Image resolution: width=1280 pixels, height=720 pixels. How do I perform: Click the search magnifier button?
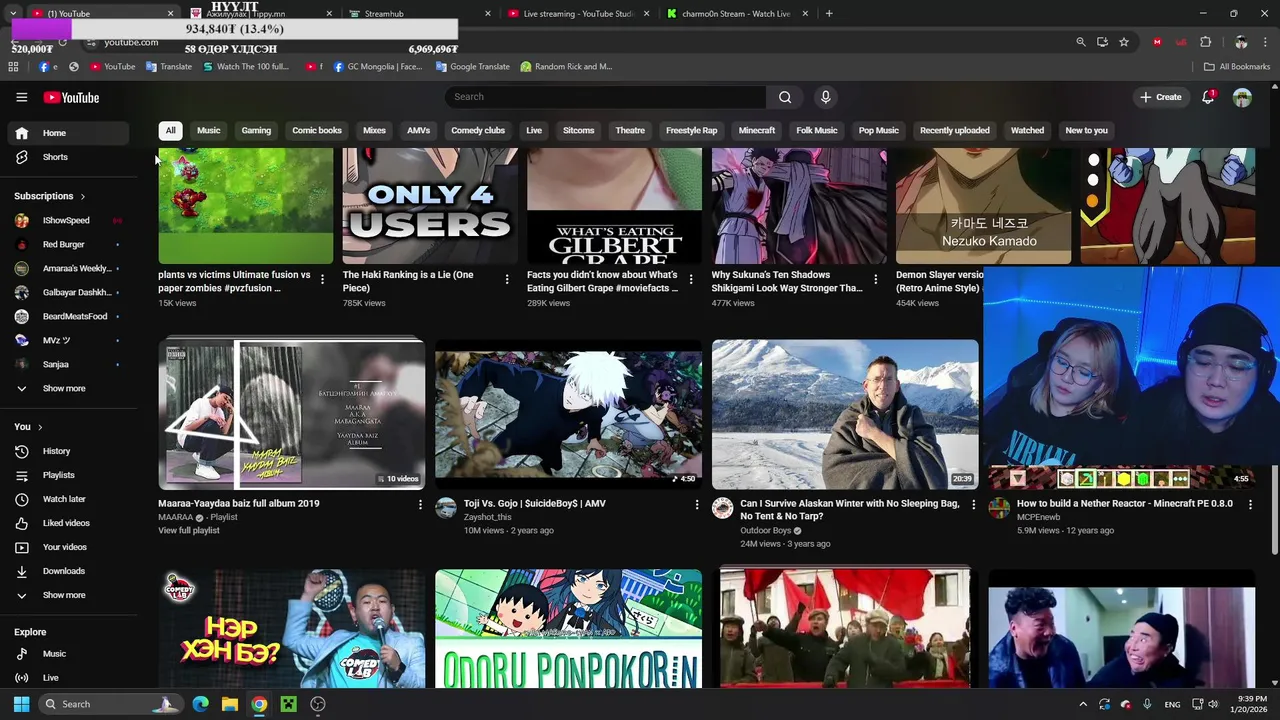coord(785,97)
